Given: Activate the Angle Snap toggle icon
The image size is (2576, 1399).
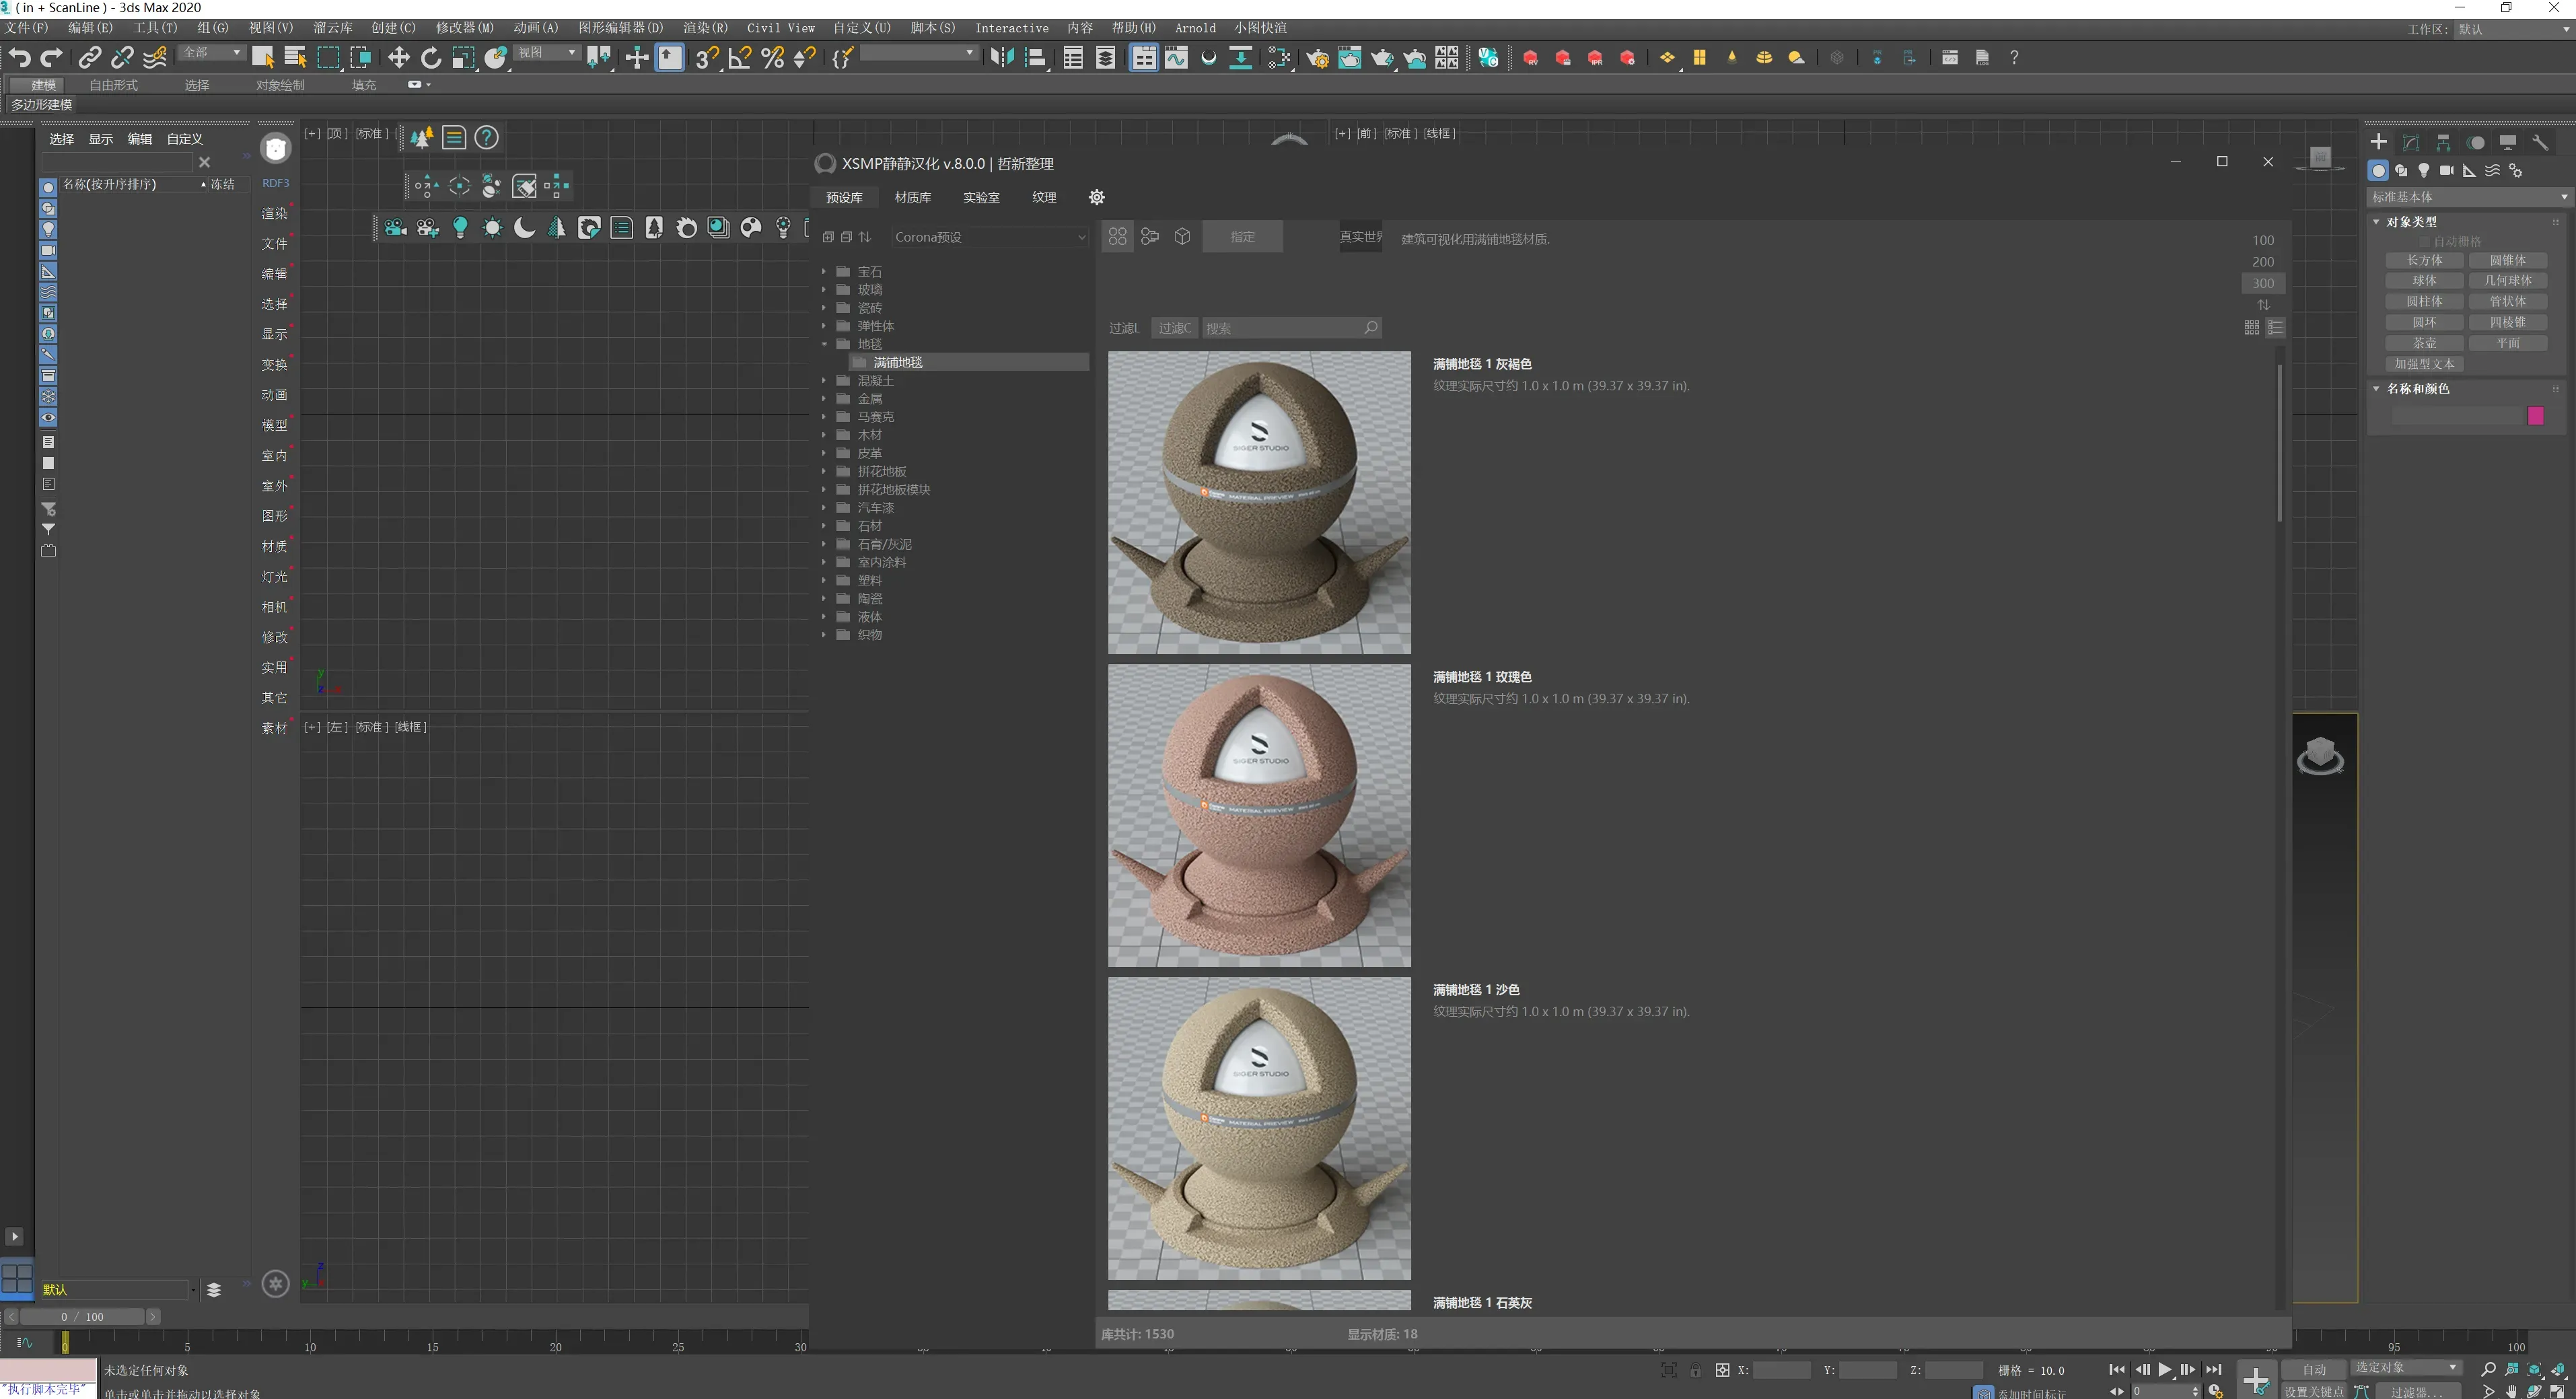Looking at the screenshot, I should point(739,58).
